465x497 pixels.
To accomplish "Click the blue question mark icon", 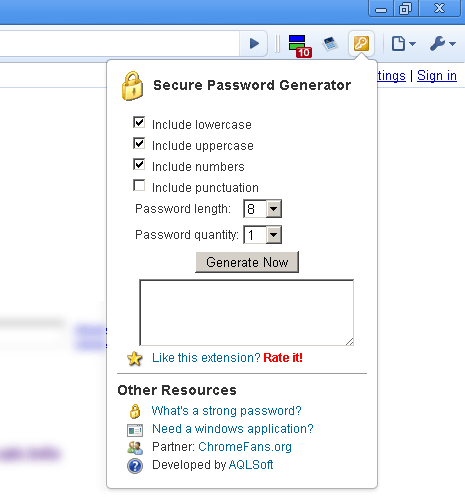I will pos(135,466).
